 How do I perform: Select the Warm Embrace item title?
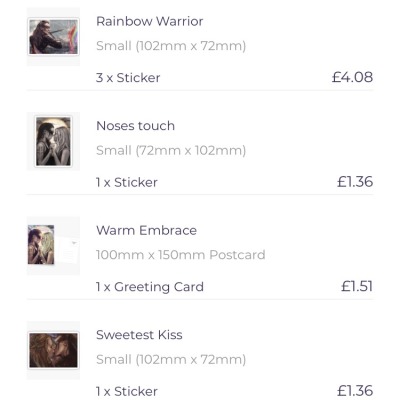(x=146, y=230)
